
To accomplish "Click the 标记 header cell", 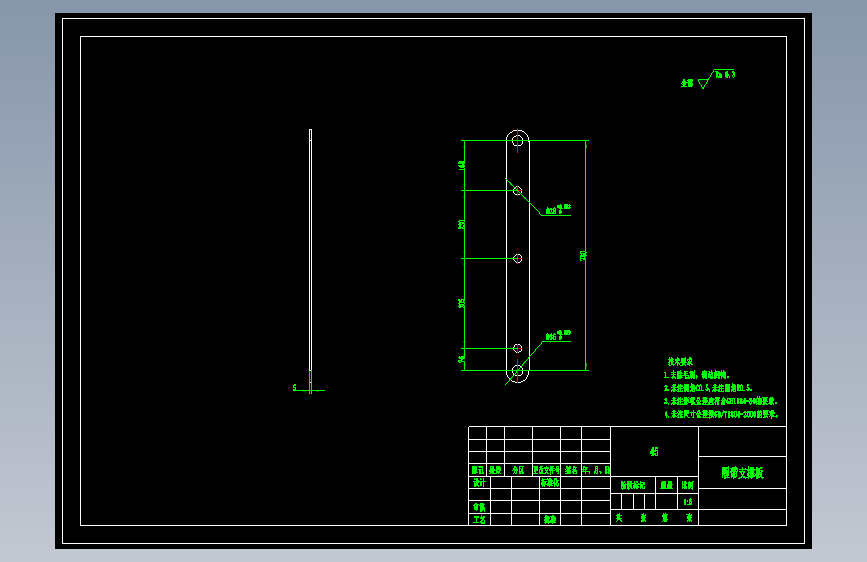I will (478, 470).
